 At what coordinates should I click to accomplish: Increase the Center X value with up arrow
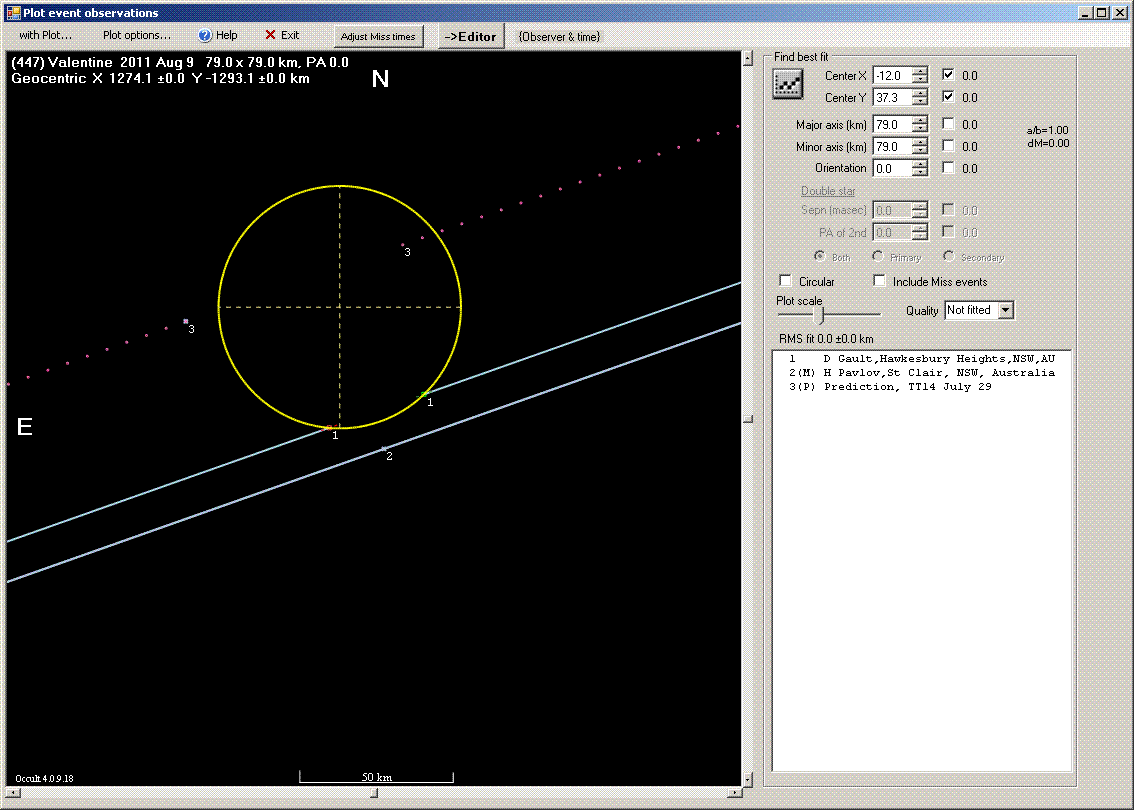coord(920,72)
